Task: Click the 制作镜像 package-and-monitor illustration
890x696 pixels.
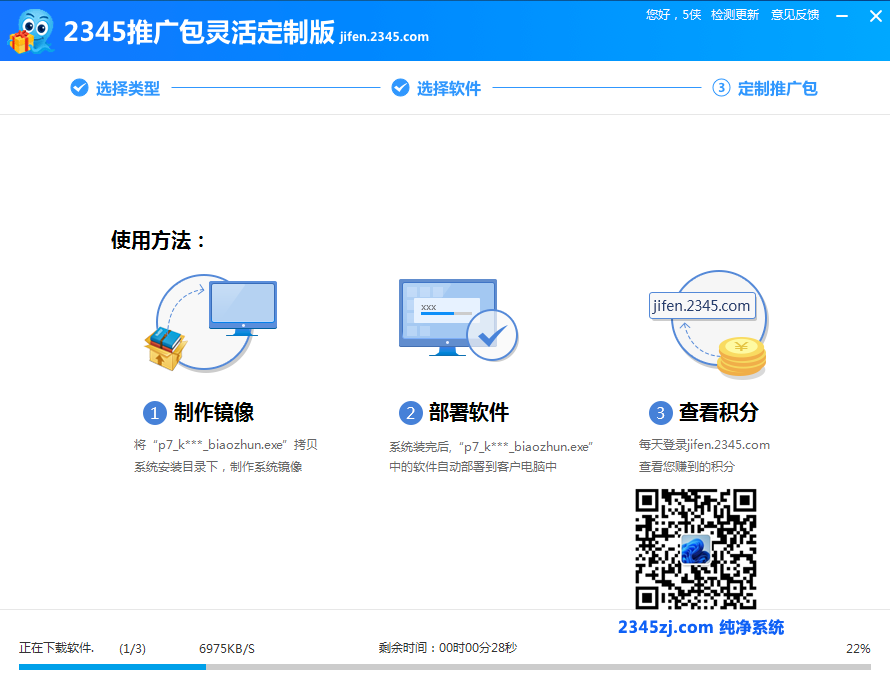Action: [211, 322]
